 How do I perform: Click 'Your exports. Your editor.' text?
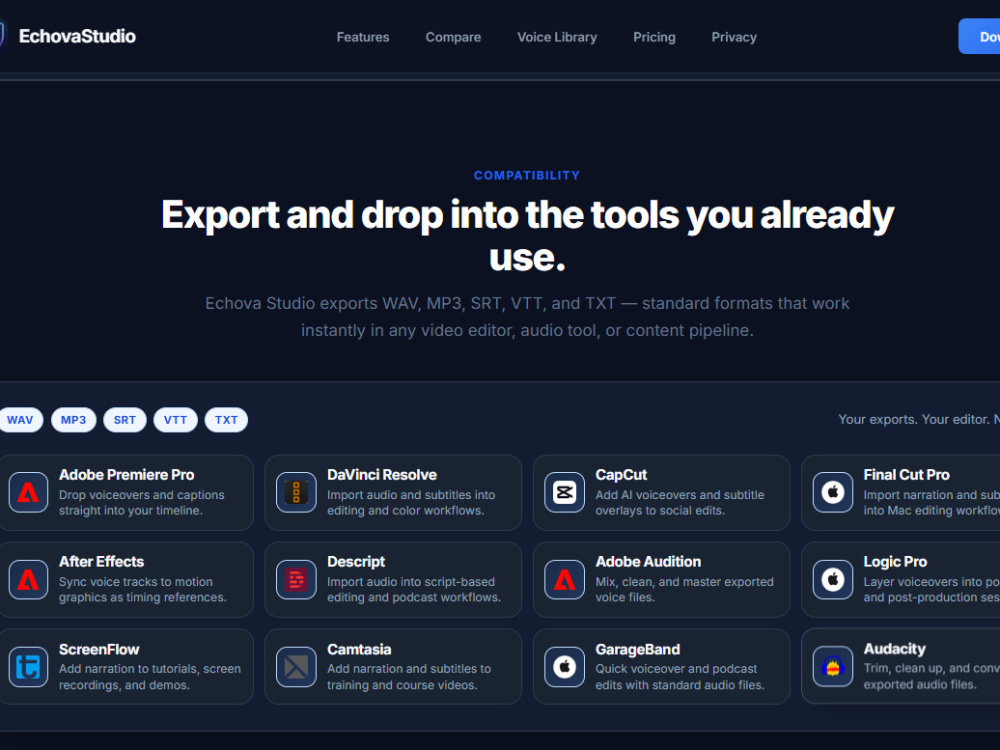tap(918, 419)
